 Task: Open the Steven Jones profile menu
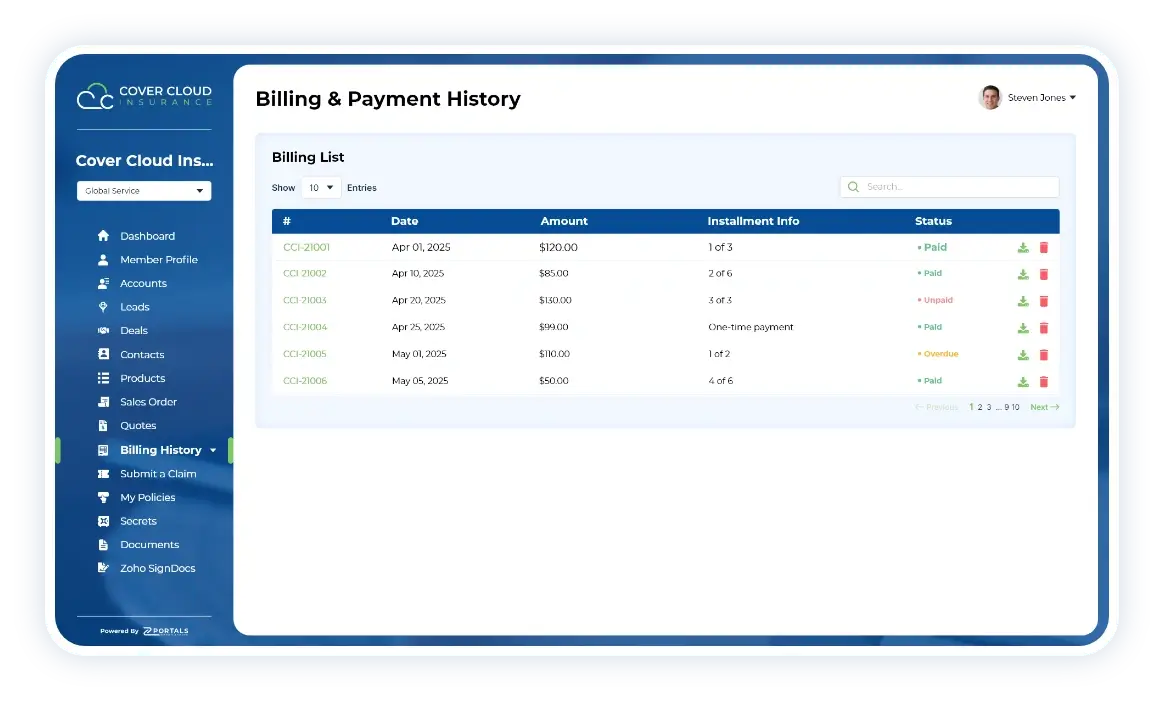[1028, 97]
